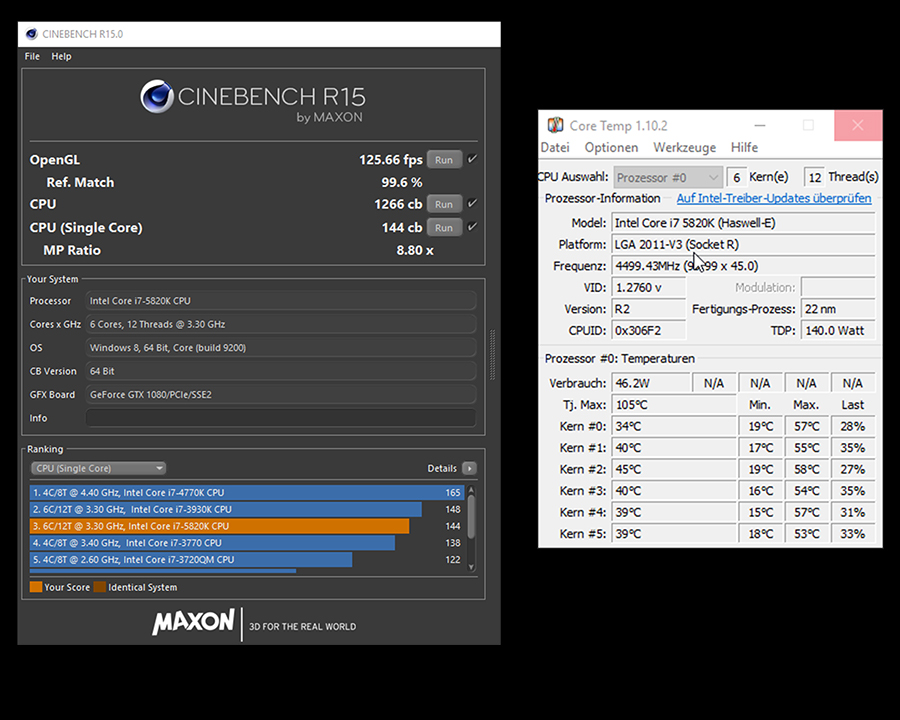Screen dimensions: 900x720
Task: Click the Tj. Max value 105°C
Action: tap(674, 405)
